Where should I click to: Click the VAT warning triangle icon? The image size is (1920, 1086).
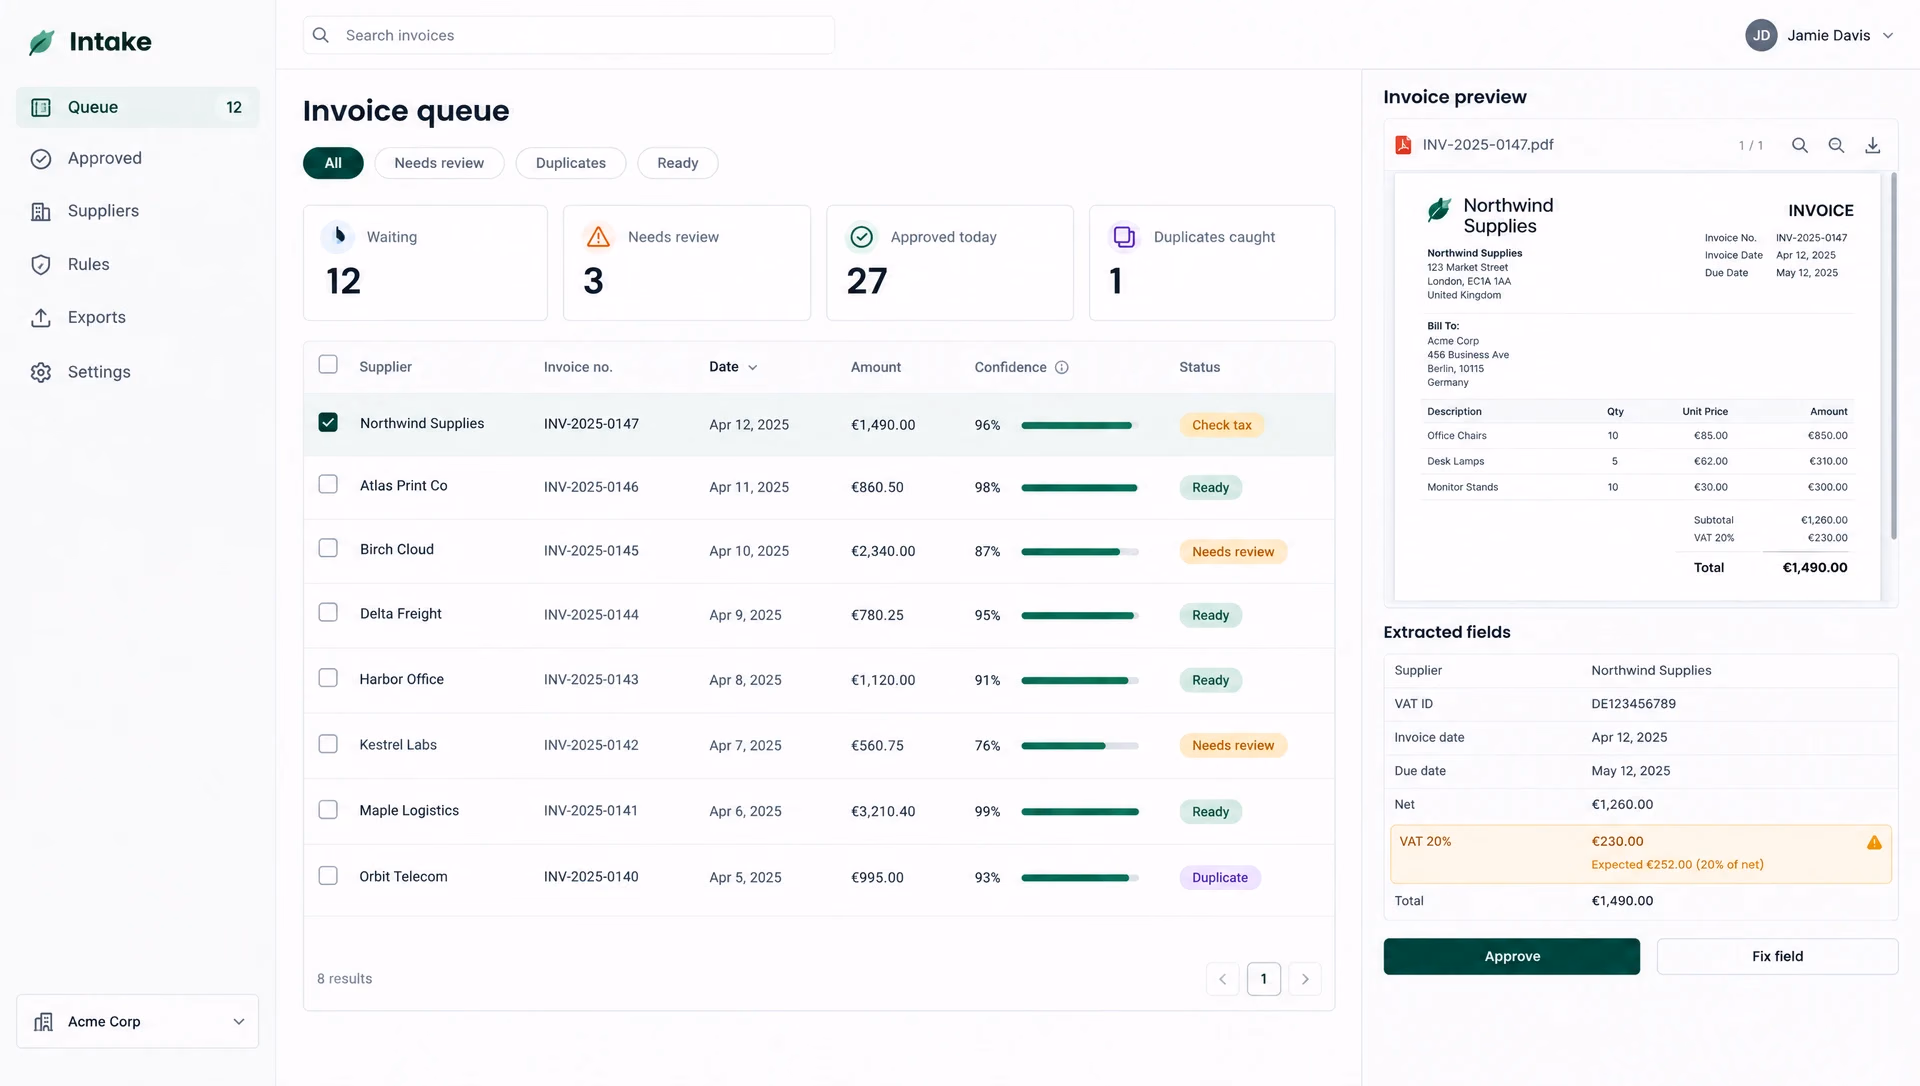[1874, 843]
